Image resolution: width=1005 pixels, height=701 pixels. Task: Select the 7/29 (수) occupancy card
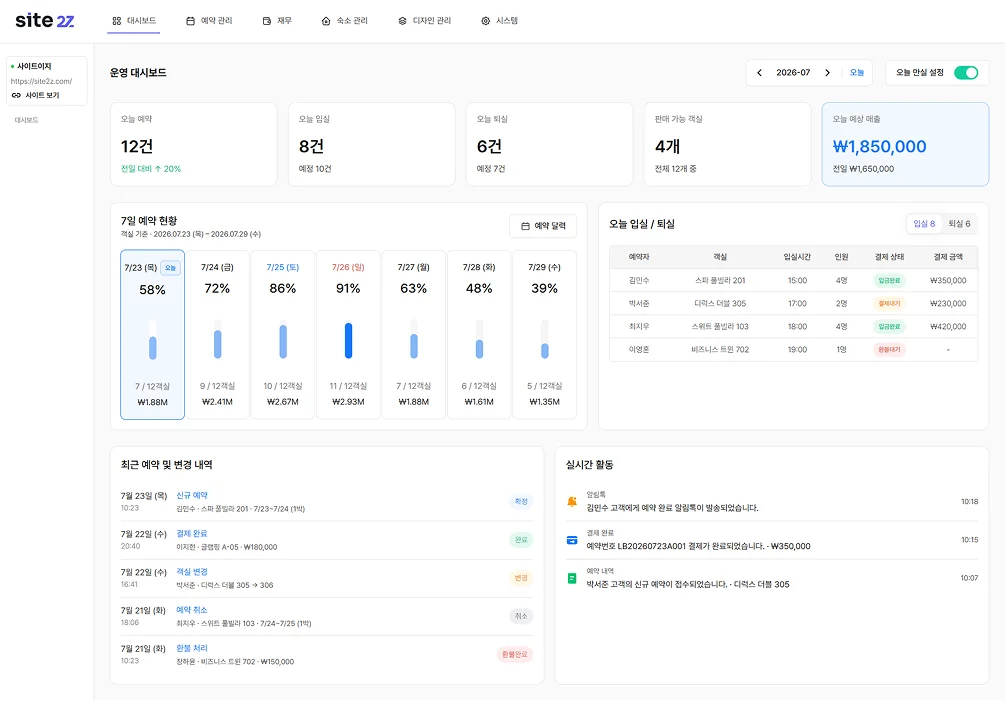coord(544,335)
